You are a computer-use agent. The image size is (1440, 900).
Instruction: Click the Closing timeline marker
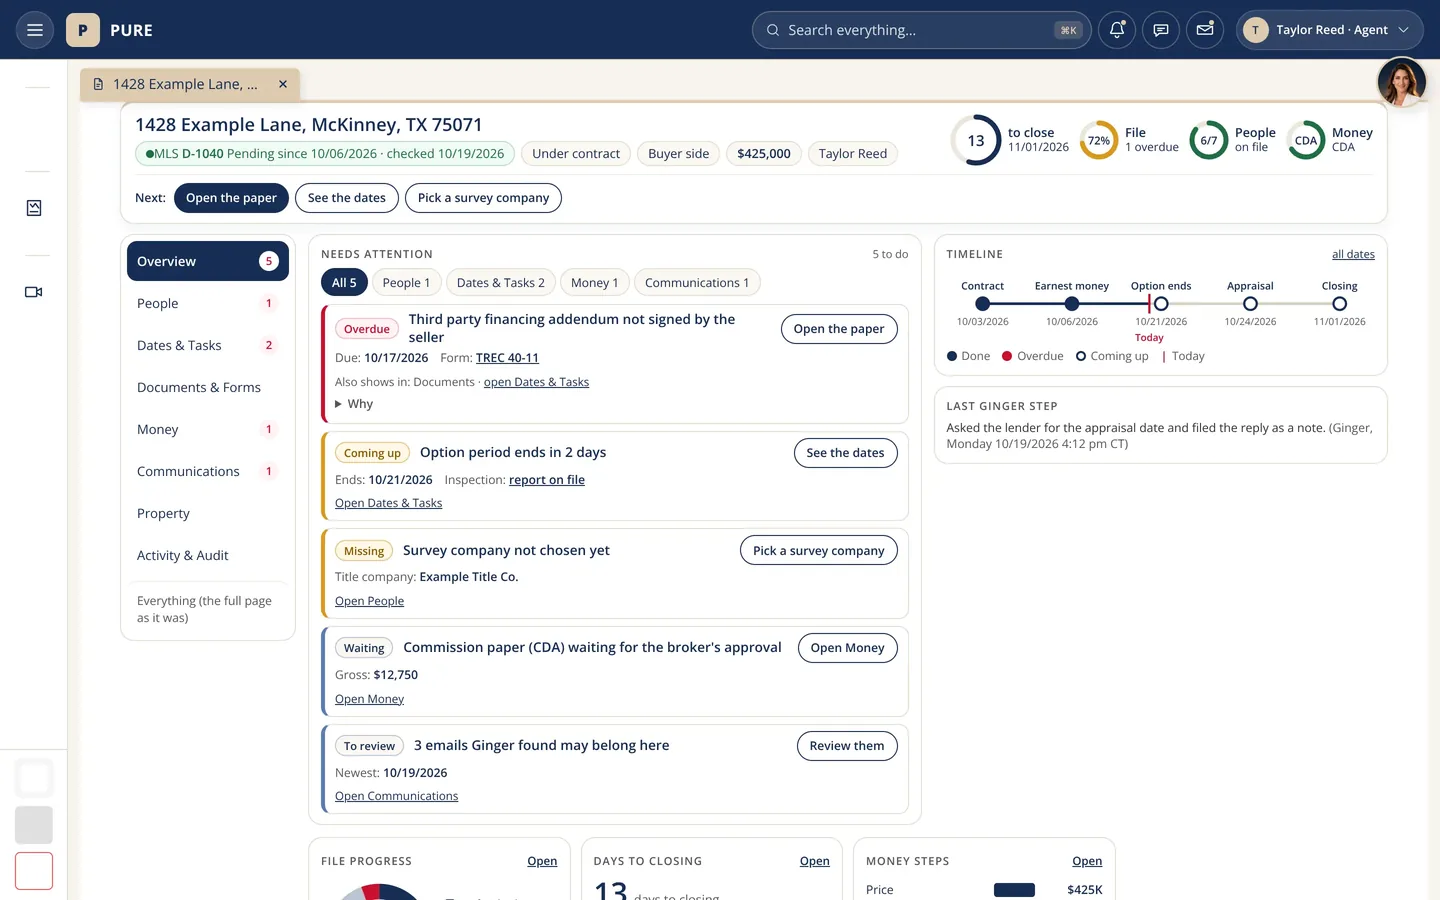coord(1339,304)
